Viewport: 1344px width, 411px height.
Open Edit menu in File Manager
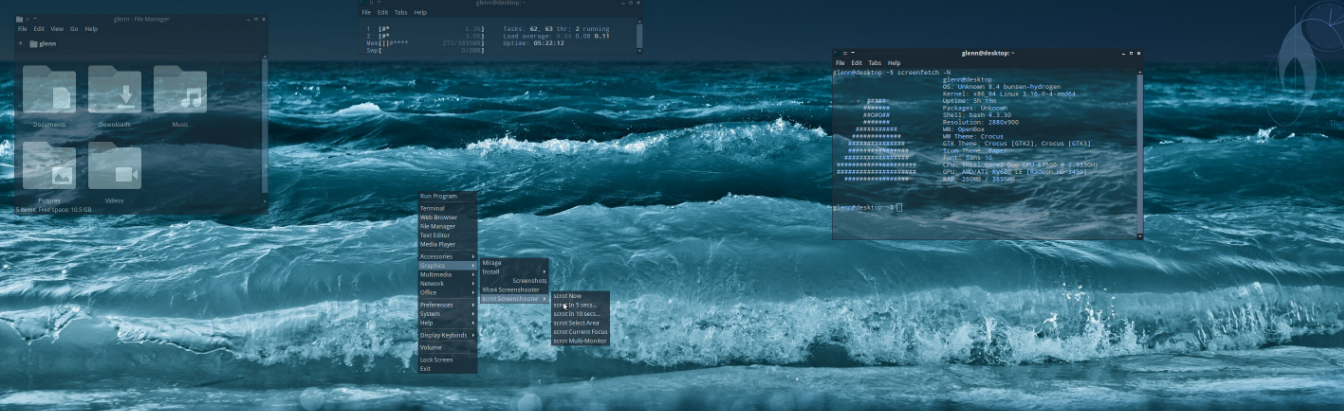(x=38, y=29)
